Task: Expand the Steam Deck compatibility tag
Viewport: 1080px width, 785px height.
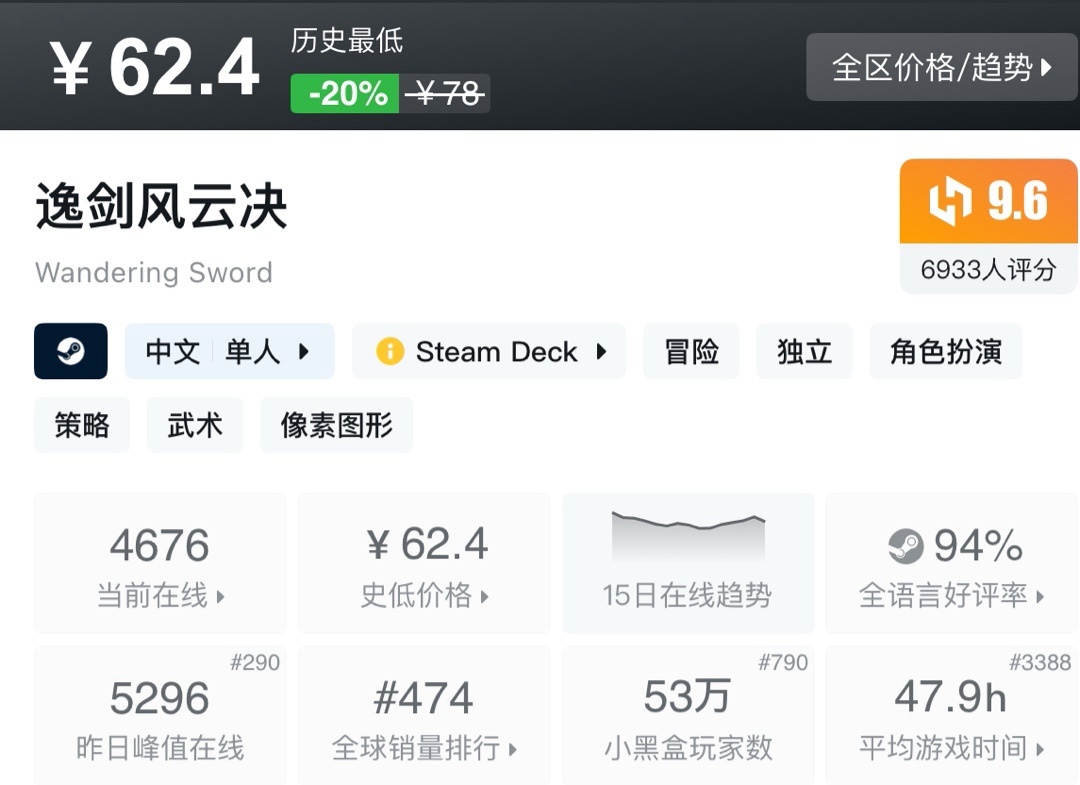Action: pos(489,352)
